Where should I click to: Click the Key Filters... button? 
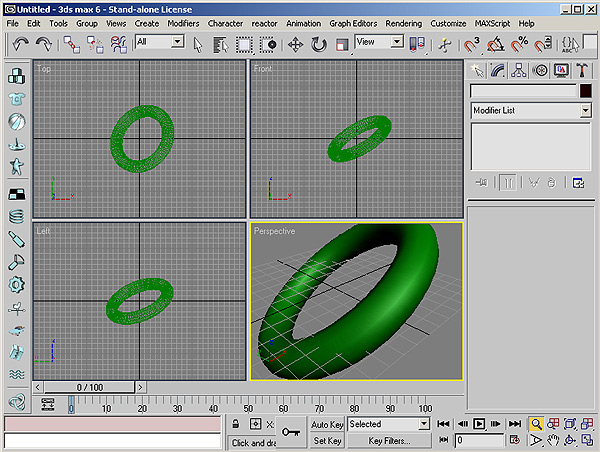point(389,441)
